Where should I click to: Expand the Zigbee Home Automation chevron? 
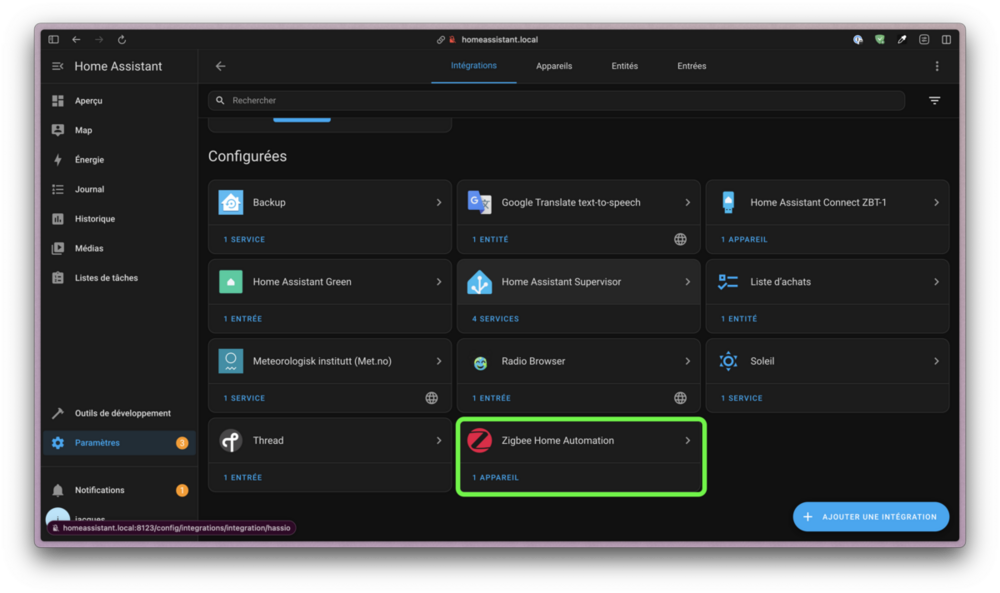[688, 441]
